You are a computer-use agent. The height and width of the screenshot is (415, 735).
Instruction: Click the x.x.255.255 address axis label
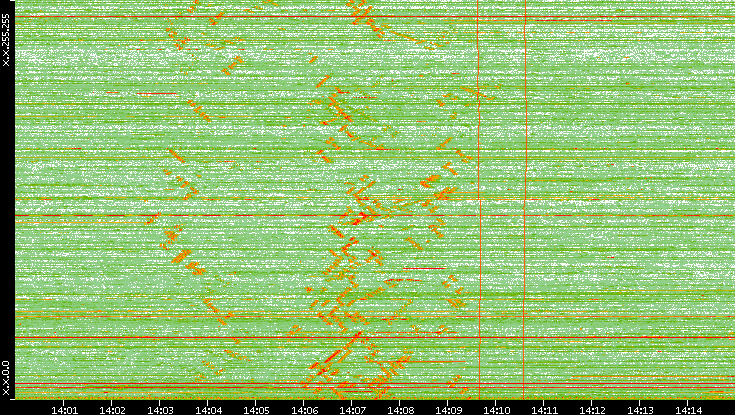[6, 40]
